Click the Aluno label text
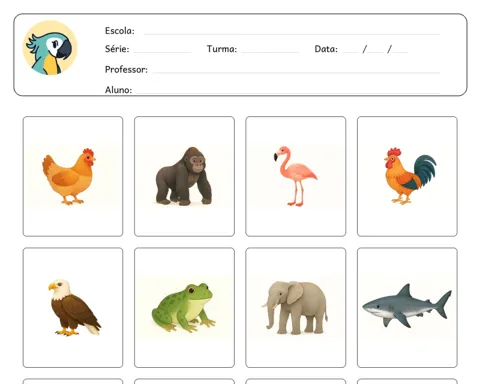The width and height of the screenshot is (480, 384). click(118, 90)
